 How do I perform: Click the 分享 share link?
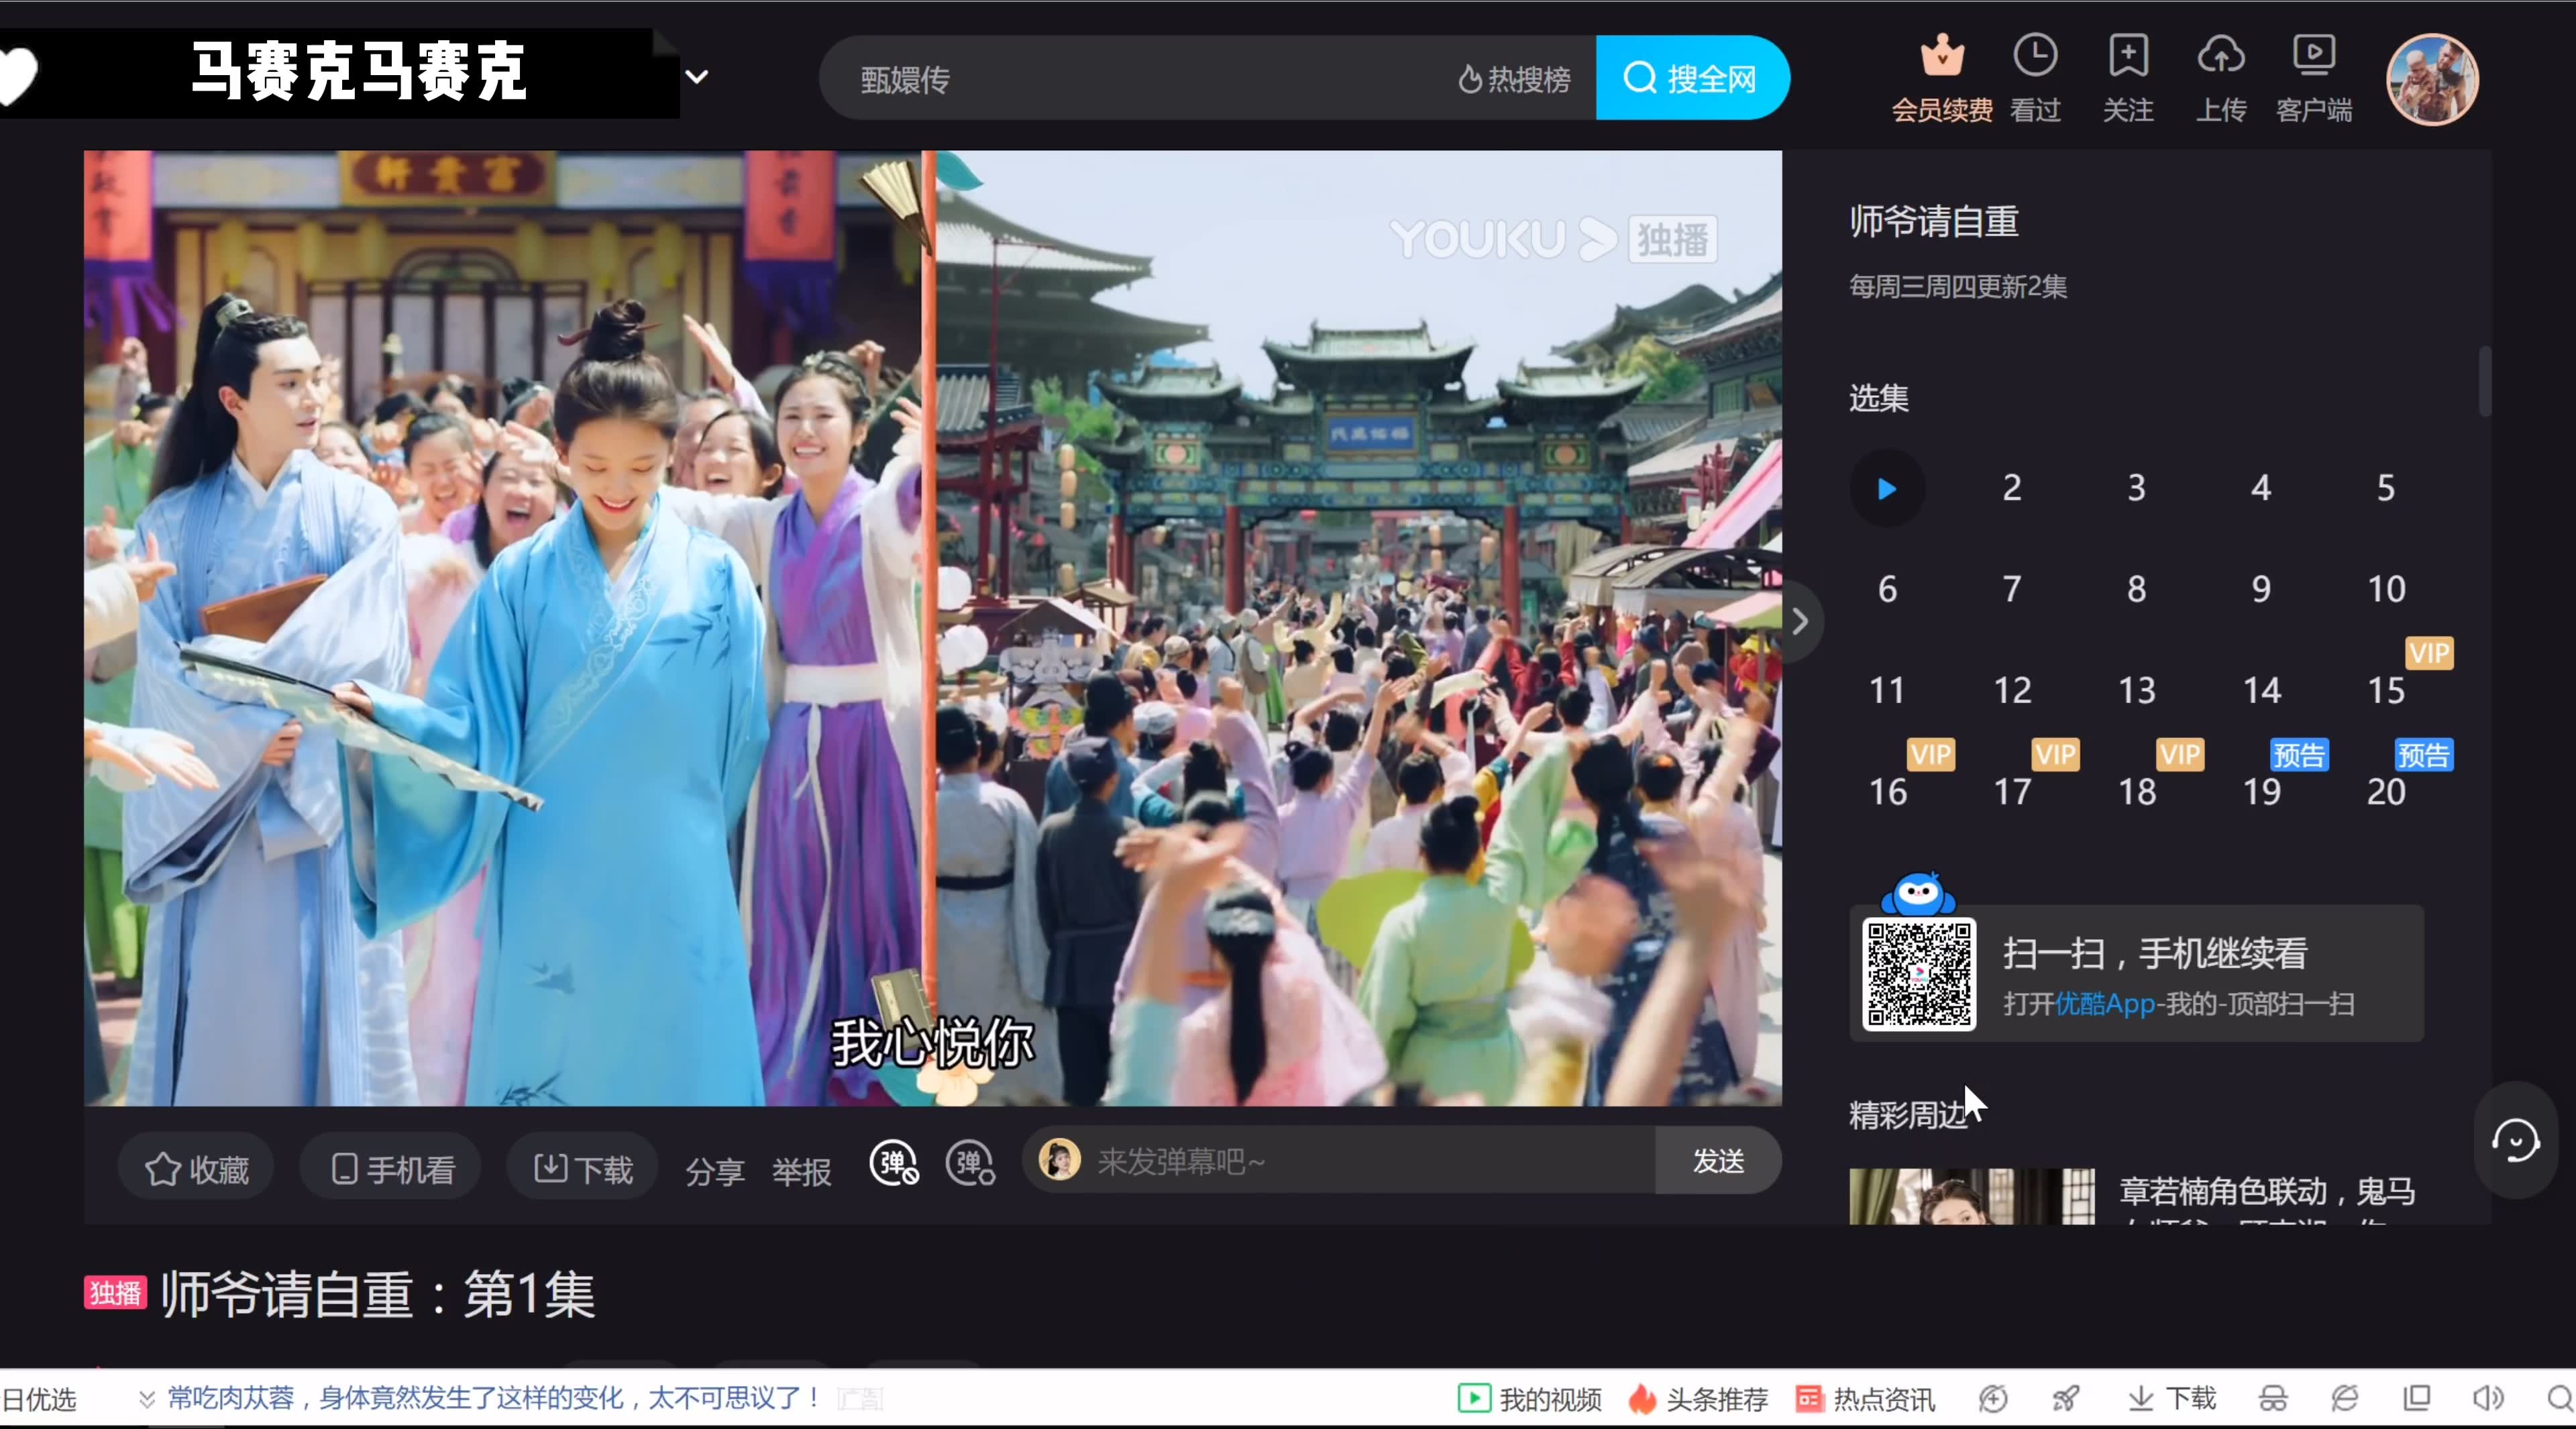(x=715, y=1171)
